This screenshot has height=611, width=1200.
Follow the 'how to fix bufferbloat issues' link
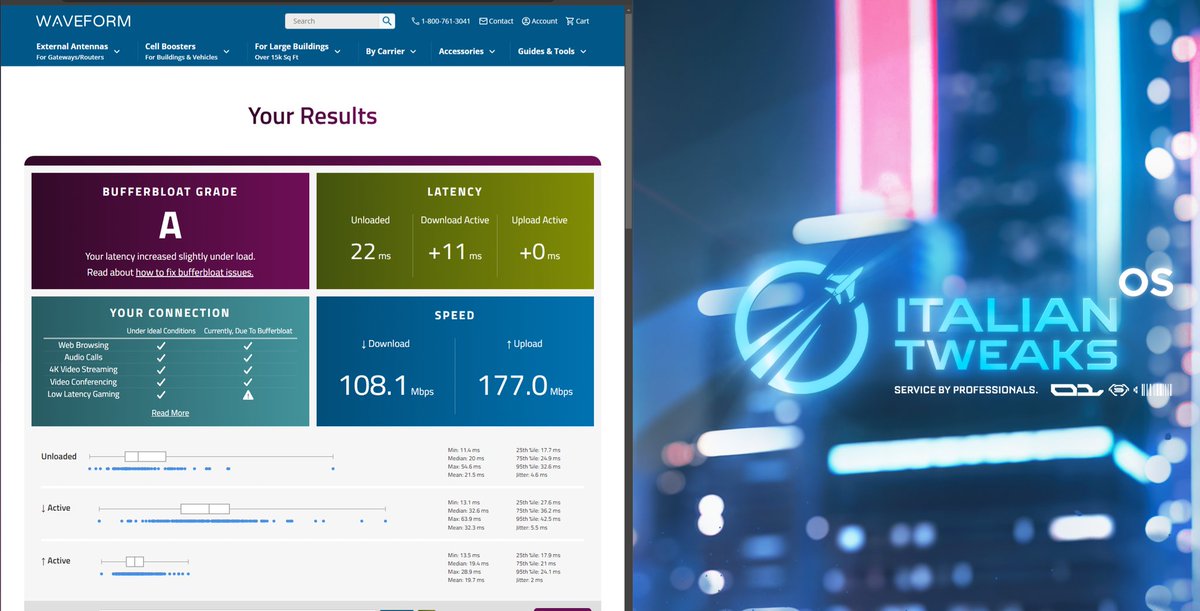[195, 272]
